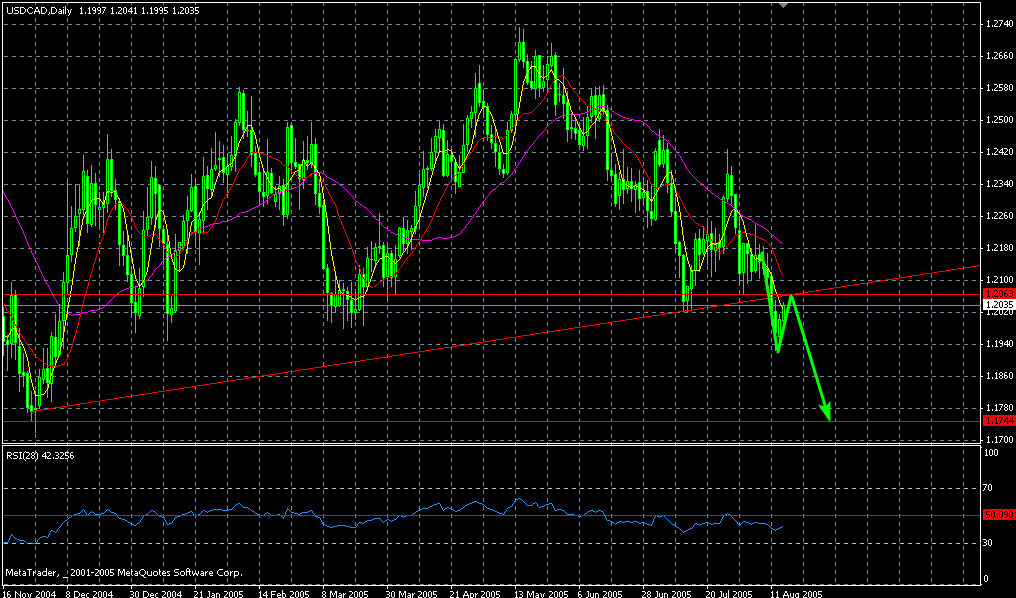Click the red 1.2063 price level tag
Image resolution: width=1016 pixels, height=598 pixels.
[999, 294]
